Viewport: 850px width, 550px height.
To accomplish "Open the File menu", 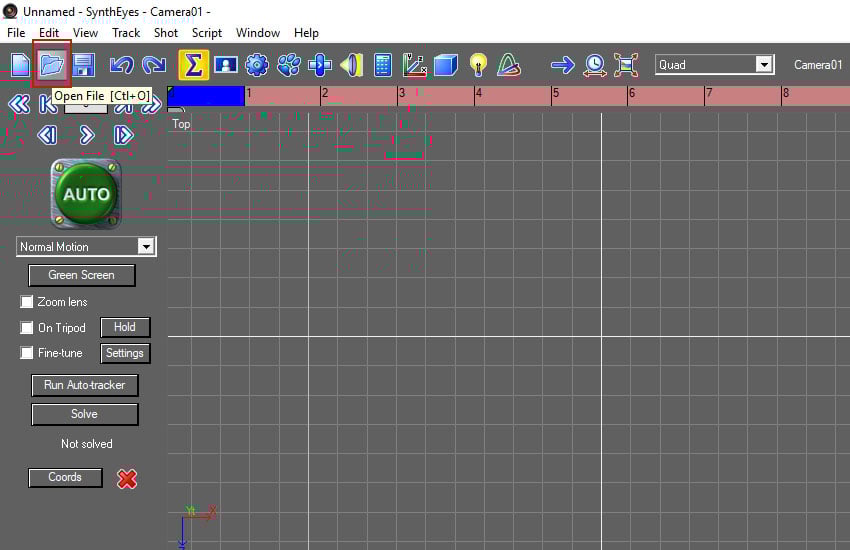I will 16,33.
